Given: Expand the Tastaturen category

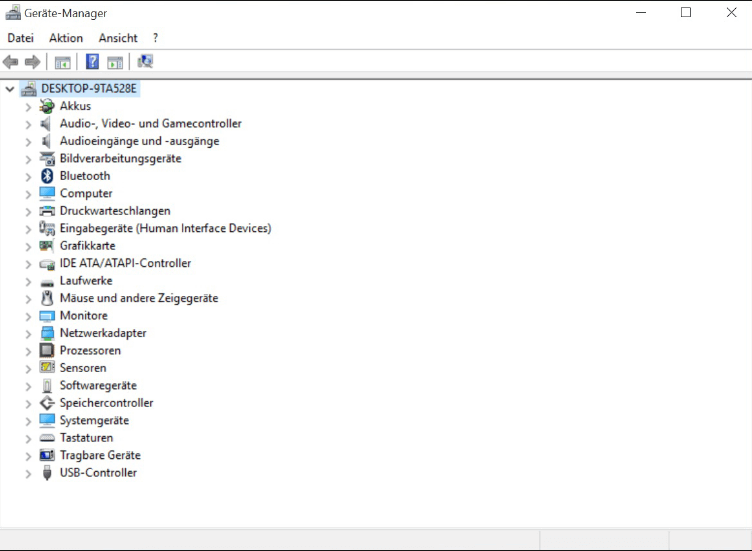Looking at the screenshot, I should tap(28, 439).
